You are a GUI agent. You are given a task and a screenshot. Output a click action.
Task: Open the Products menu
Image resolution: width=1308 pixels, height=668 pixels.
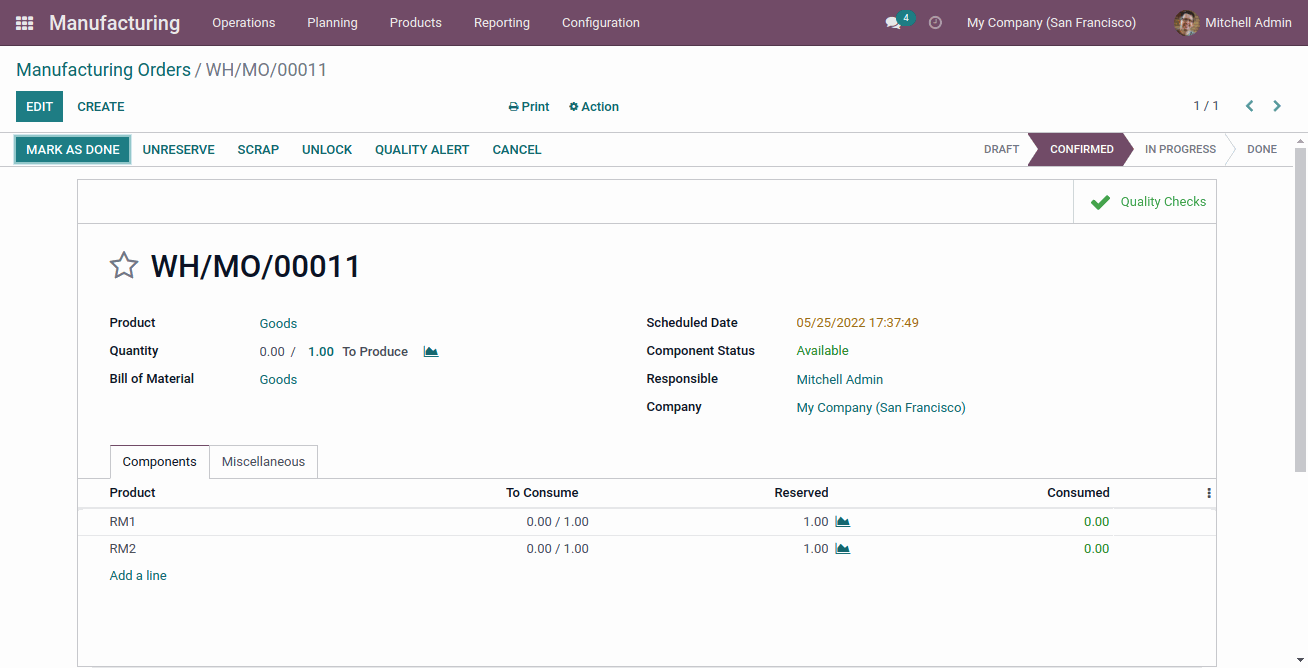[416, 23]
